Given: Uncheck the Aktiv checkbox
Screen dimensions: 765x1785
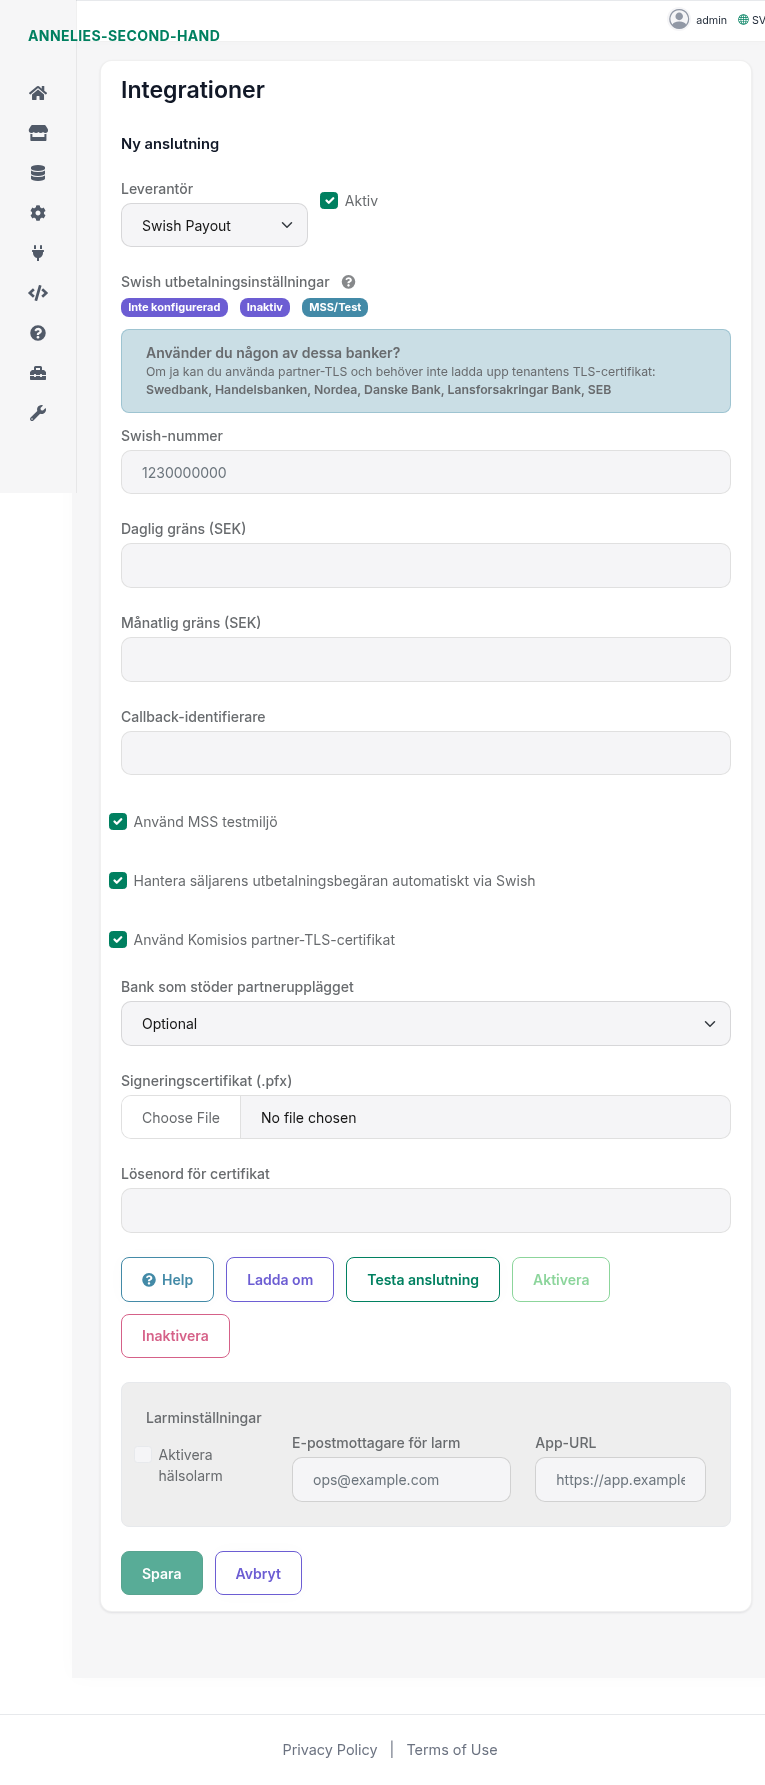Looking at the screenshot, I should 329,200.
